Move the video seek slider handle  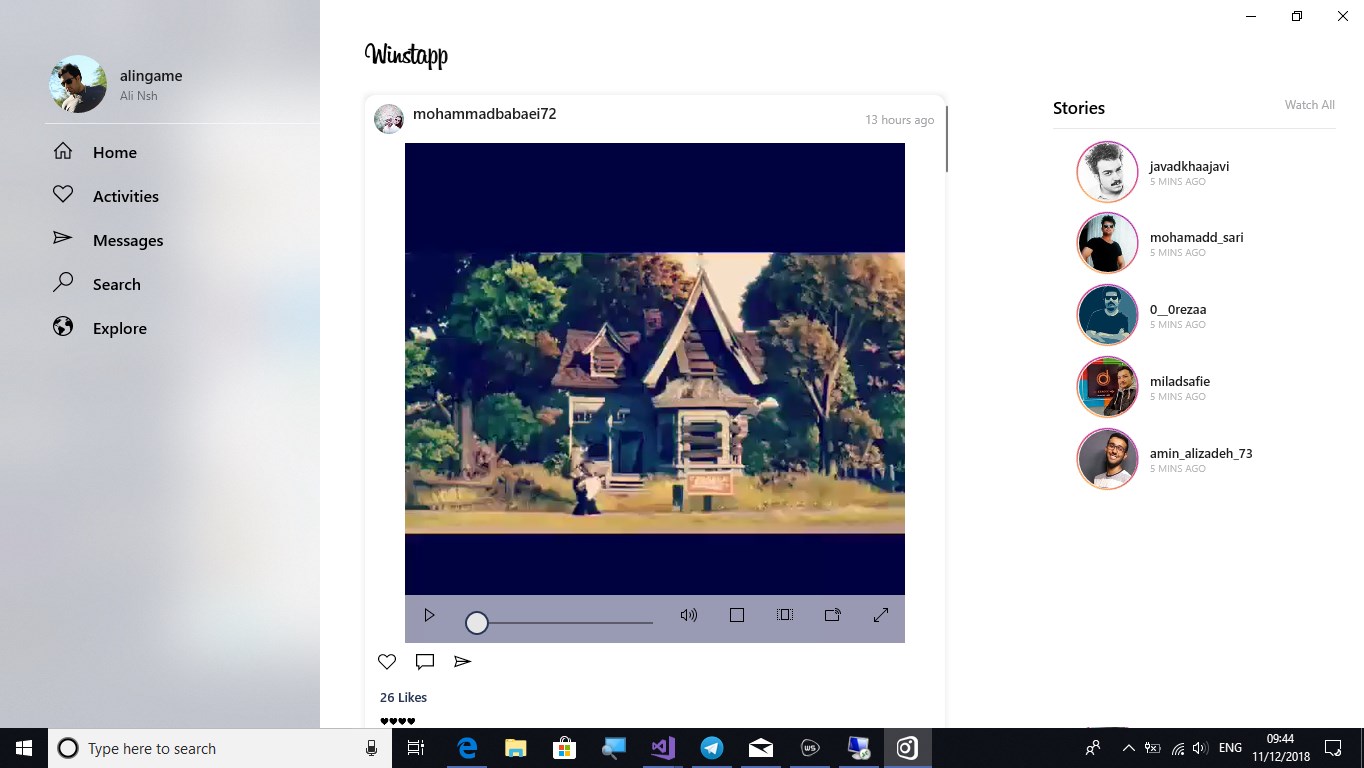point(477,623)
